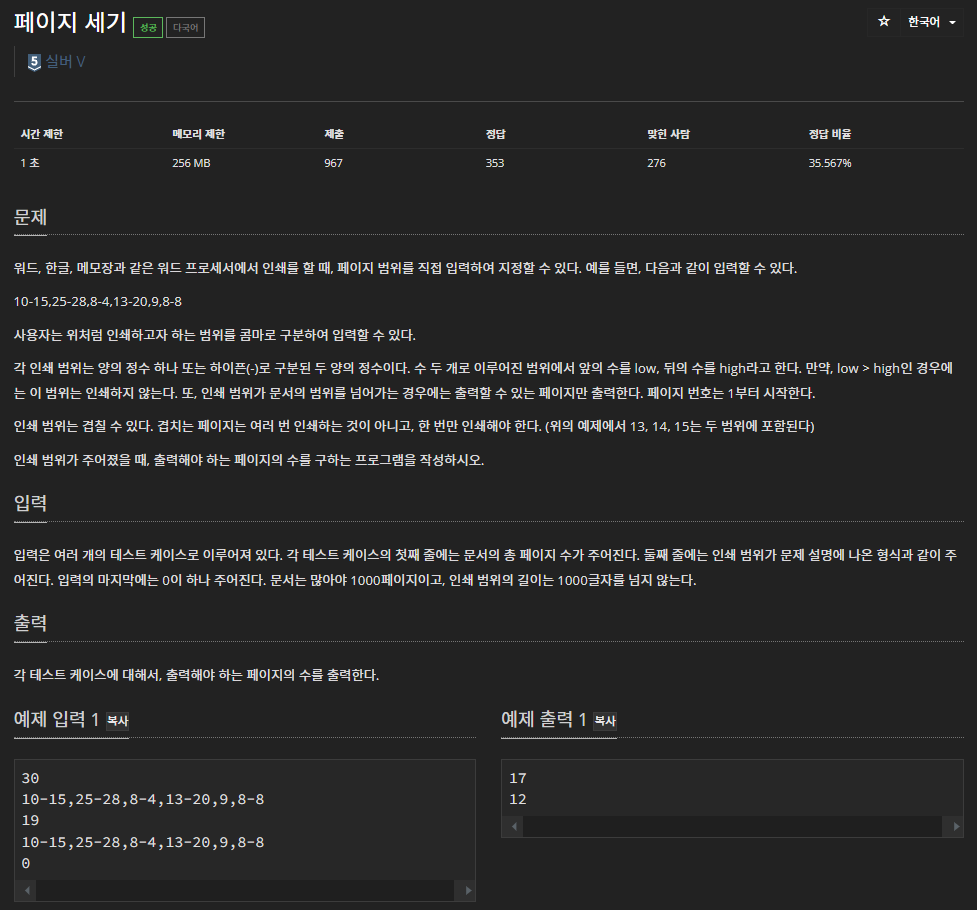
Task: Click the 17 line in sample output
Action: (518, 778)
